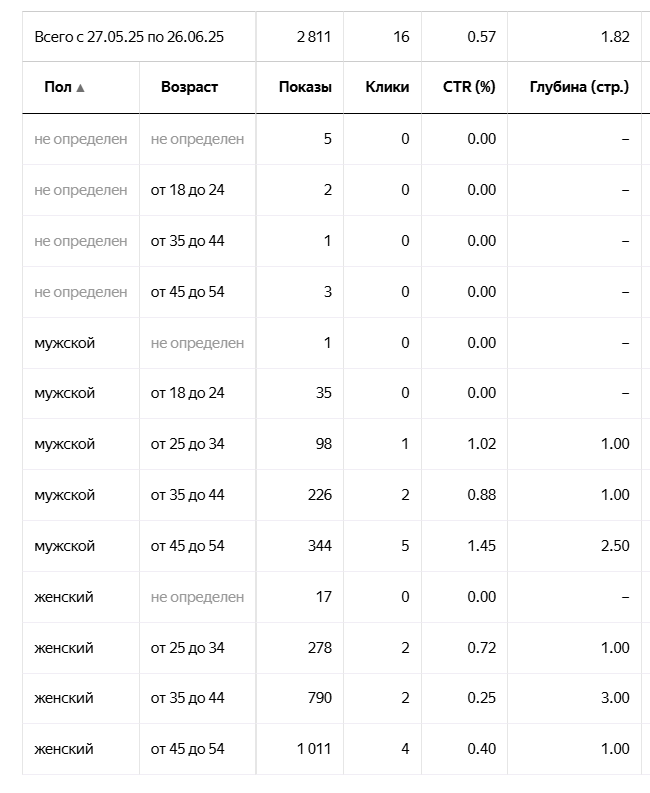Click the total impressions value 2 811
This screenshot has width=650, height=793.
[x=313, y=37]
